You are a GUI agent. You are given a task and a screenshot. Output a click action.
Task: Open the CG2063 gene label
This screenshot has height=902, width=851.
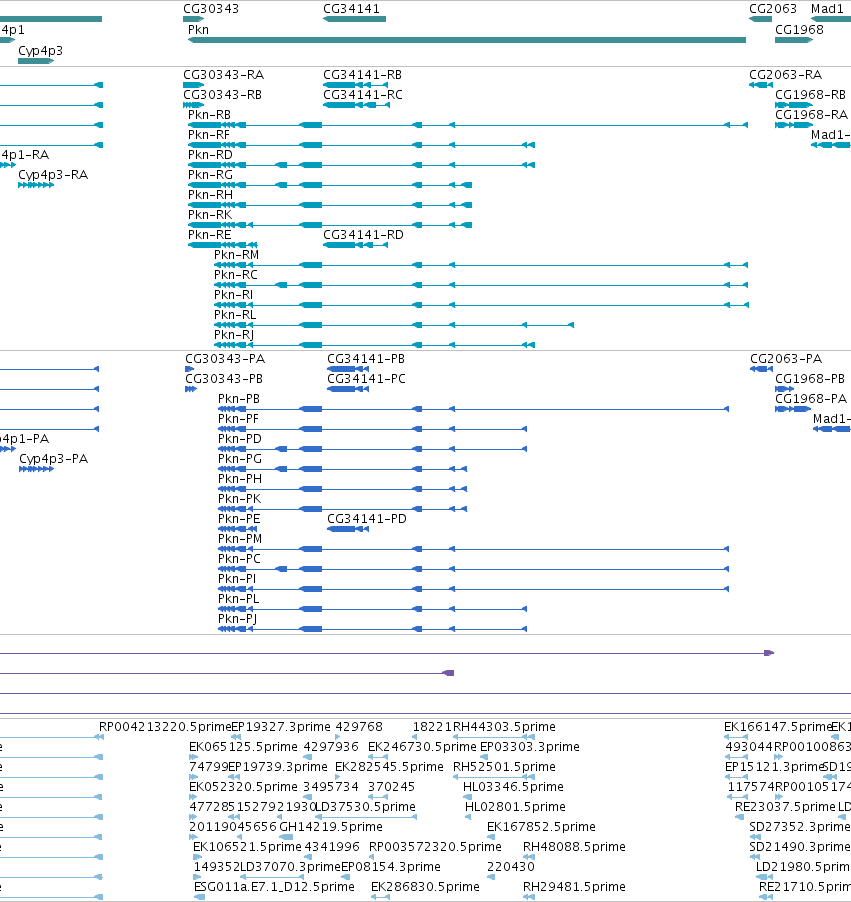[773, 9]
